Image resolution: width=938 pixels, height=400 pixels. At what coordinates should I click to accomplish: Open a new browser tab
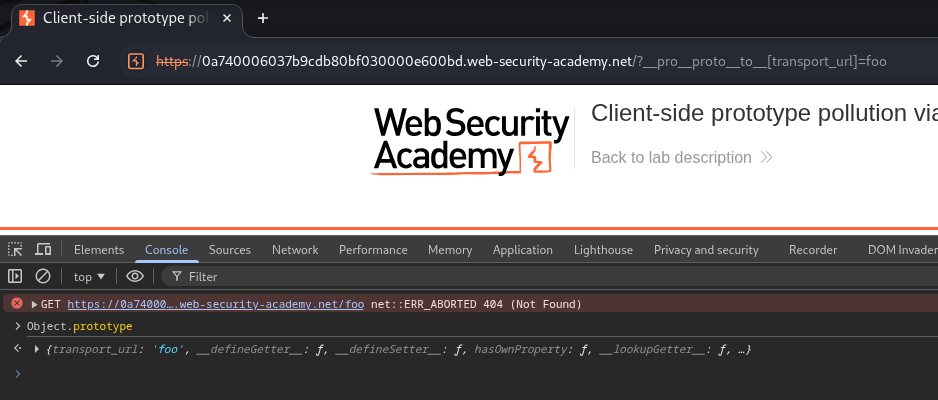coord(263,18)
